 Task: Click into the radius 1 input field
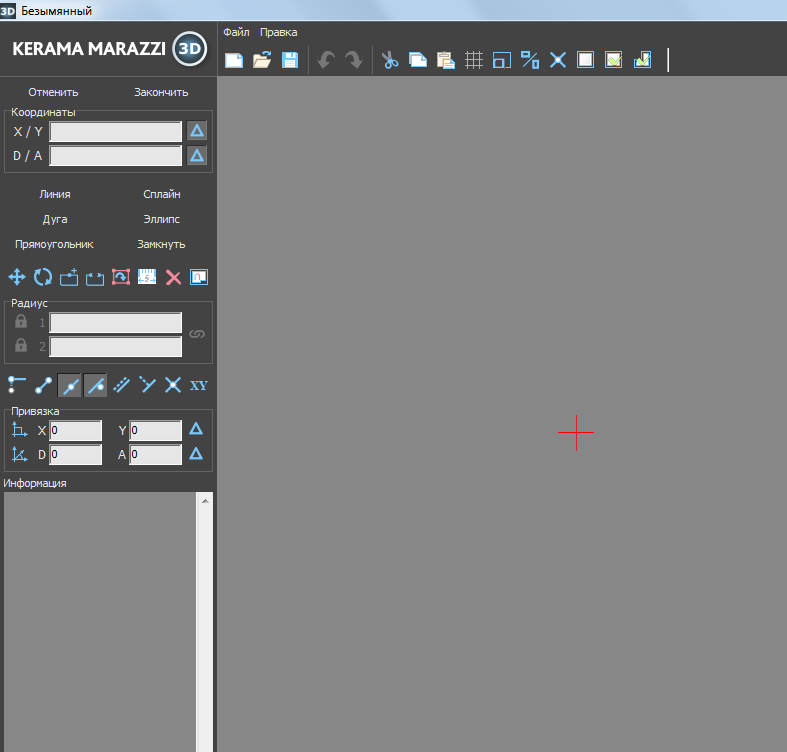(x=115, y=323)
